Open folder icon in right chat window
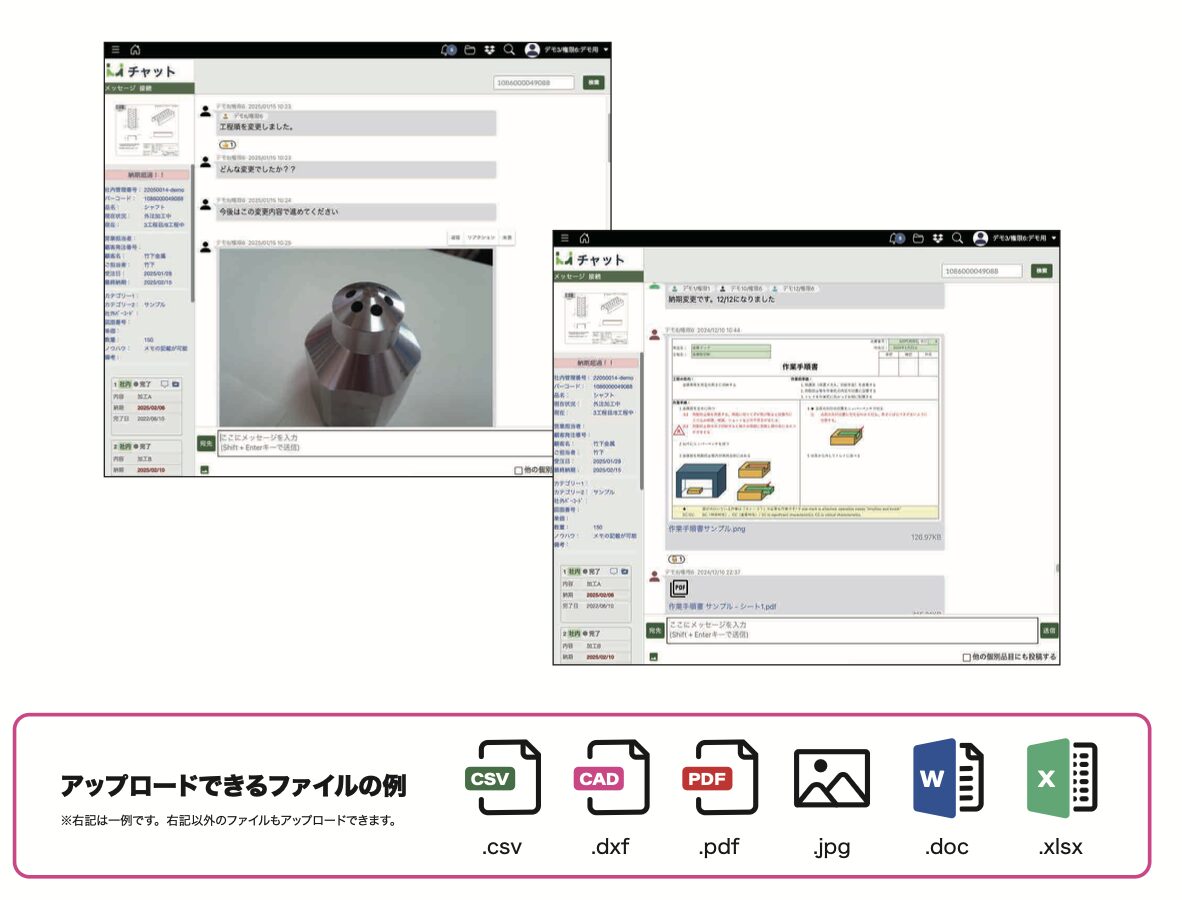This screenshot has height=900, width=1182. pyautogui.click(x=918, y=238)
